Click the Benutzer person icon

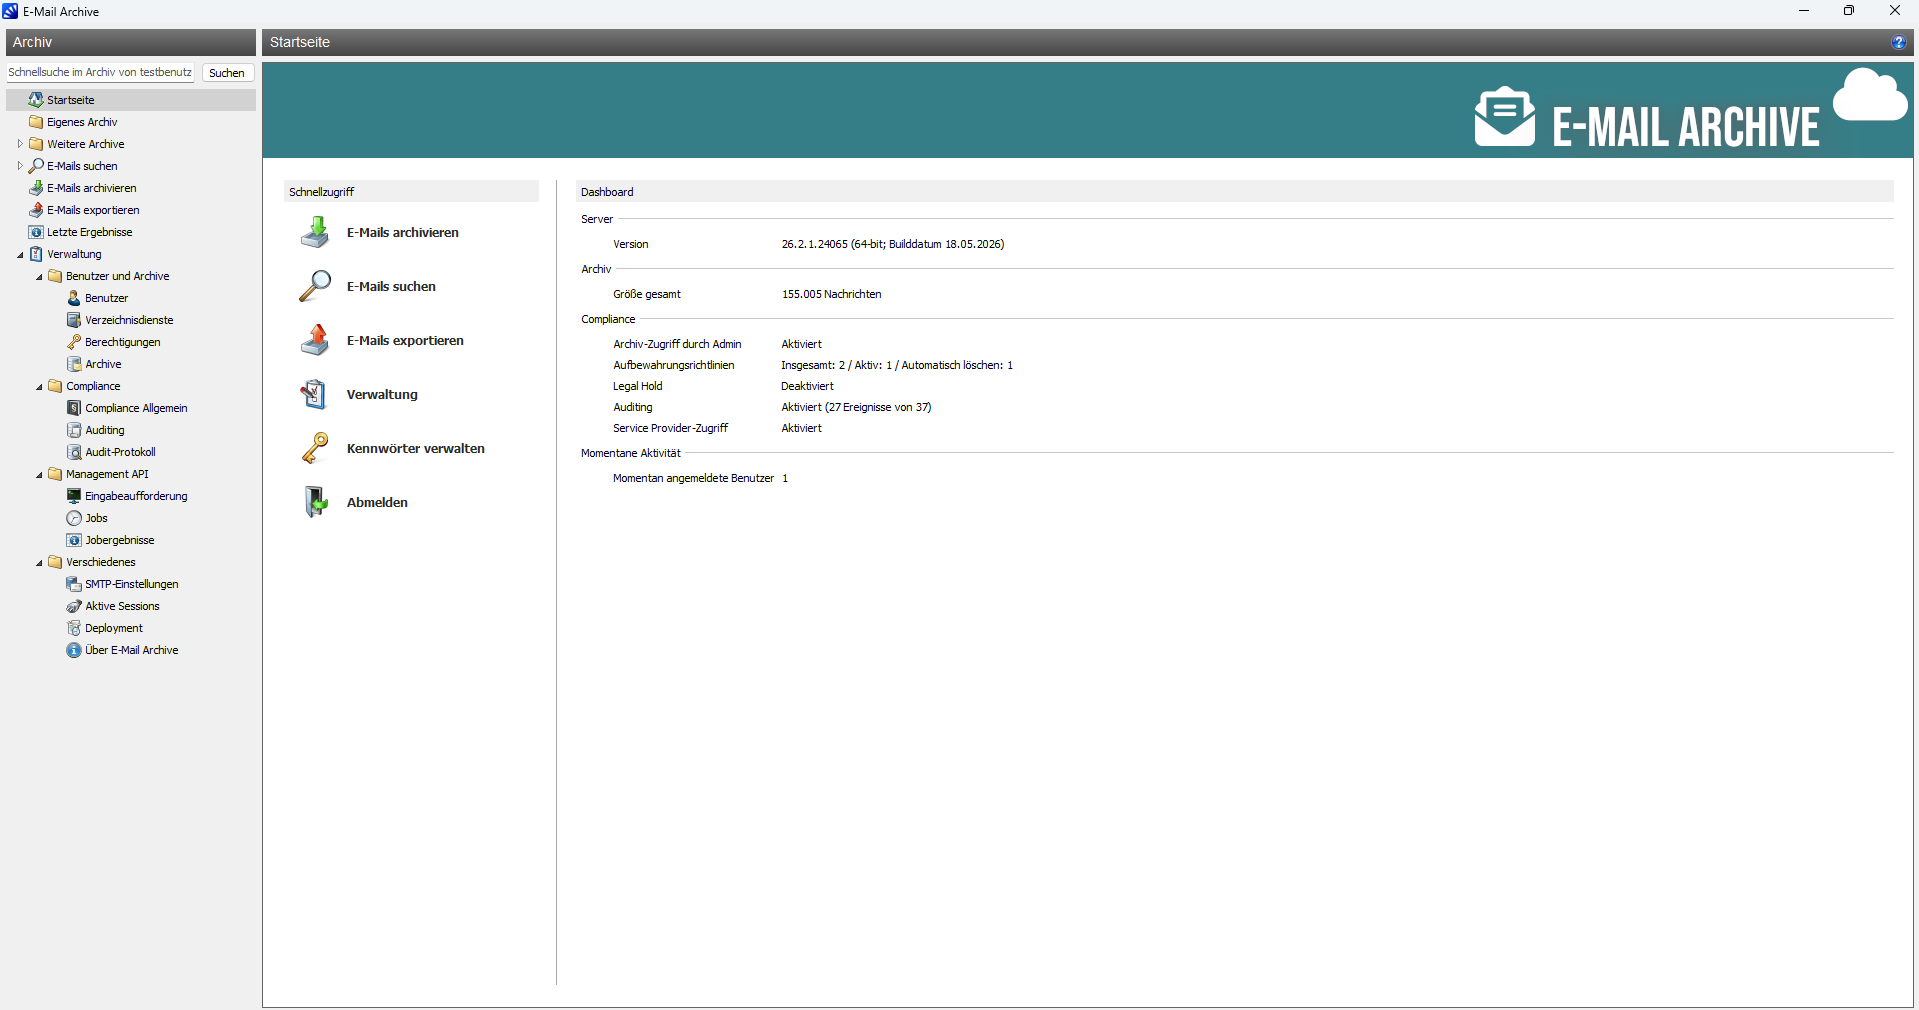tap(74, 298)
